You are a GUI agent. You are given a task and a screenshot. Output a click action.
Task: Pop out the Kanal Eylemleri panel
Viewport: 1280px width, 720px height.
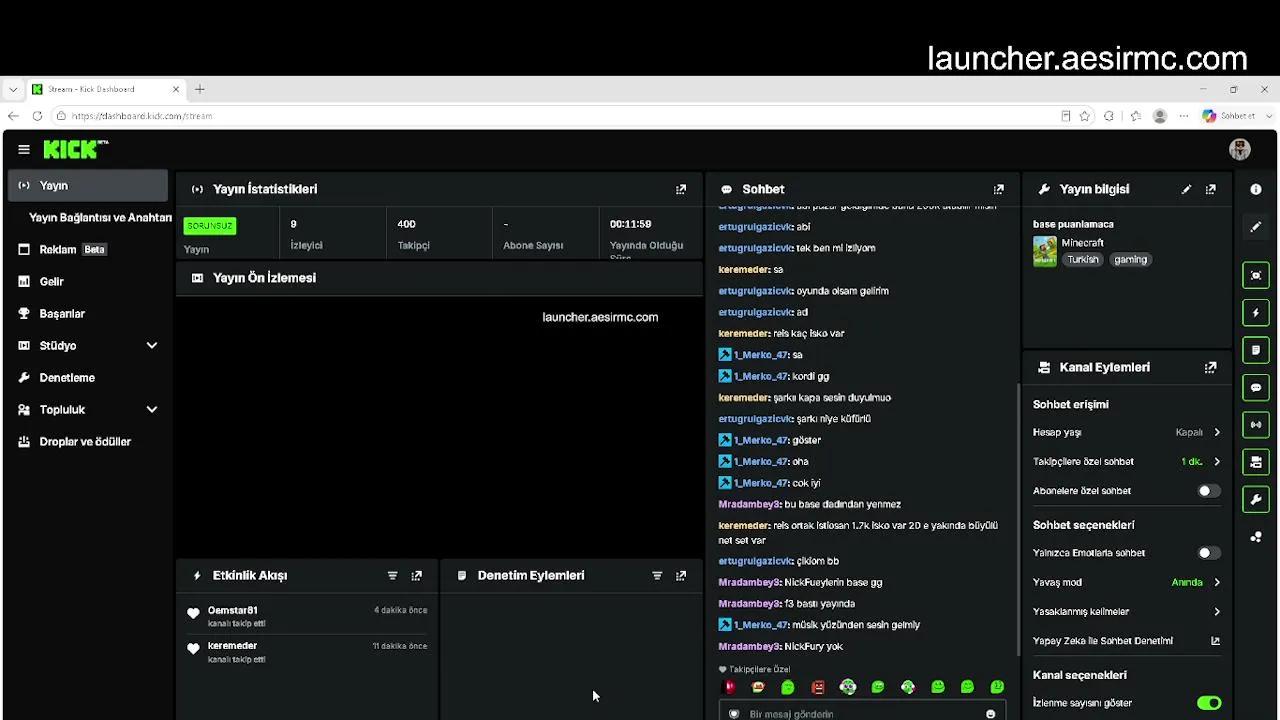pyautogui.click(x=1211, y=367)
